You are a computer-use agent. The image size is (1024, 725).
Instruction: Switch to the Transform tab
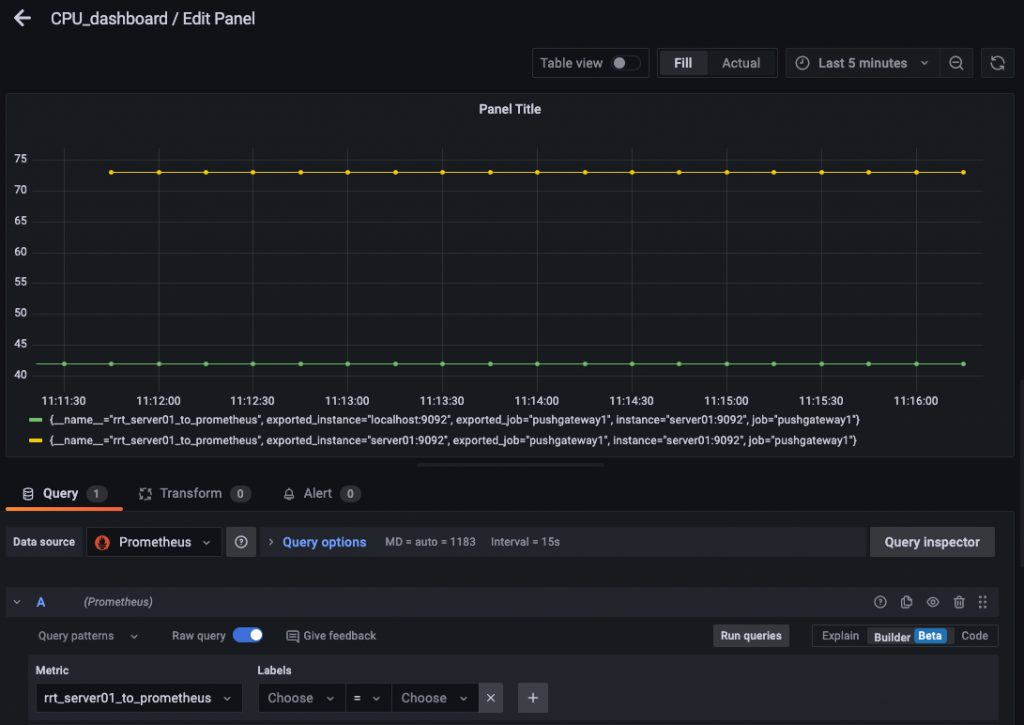pyautogui.click(x=195, y=494)
